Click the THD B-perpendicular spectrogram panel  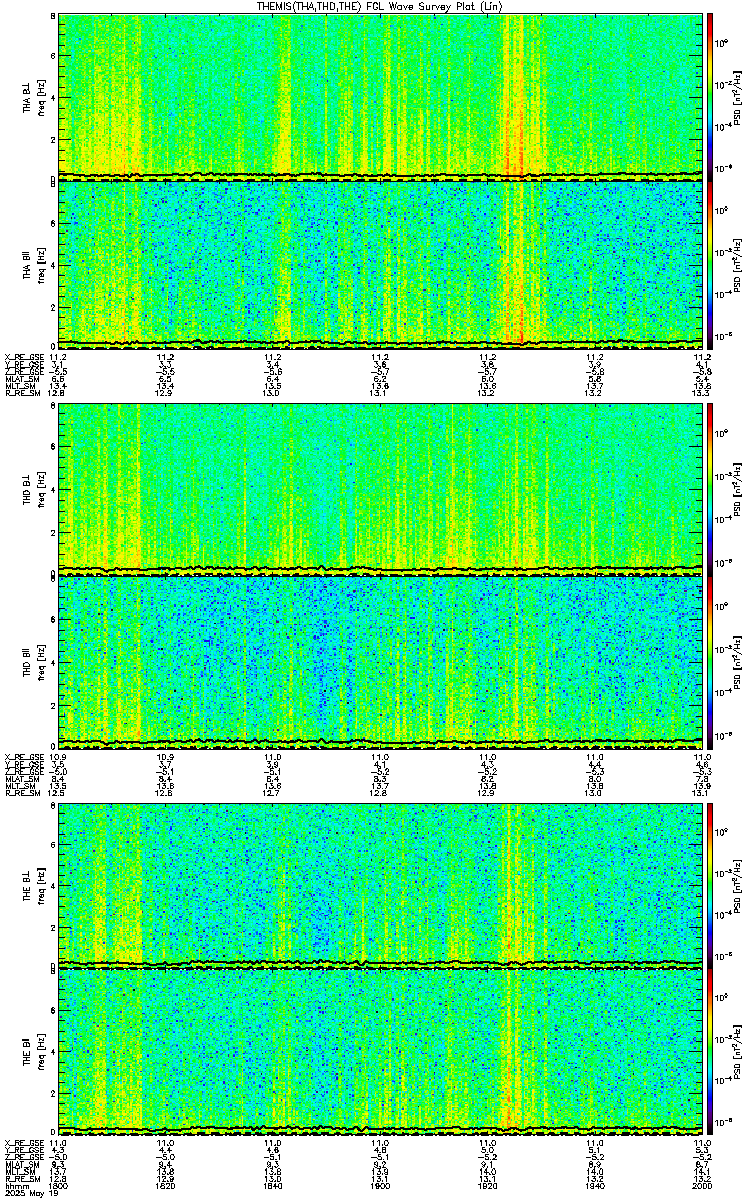[x=382, y=489]
